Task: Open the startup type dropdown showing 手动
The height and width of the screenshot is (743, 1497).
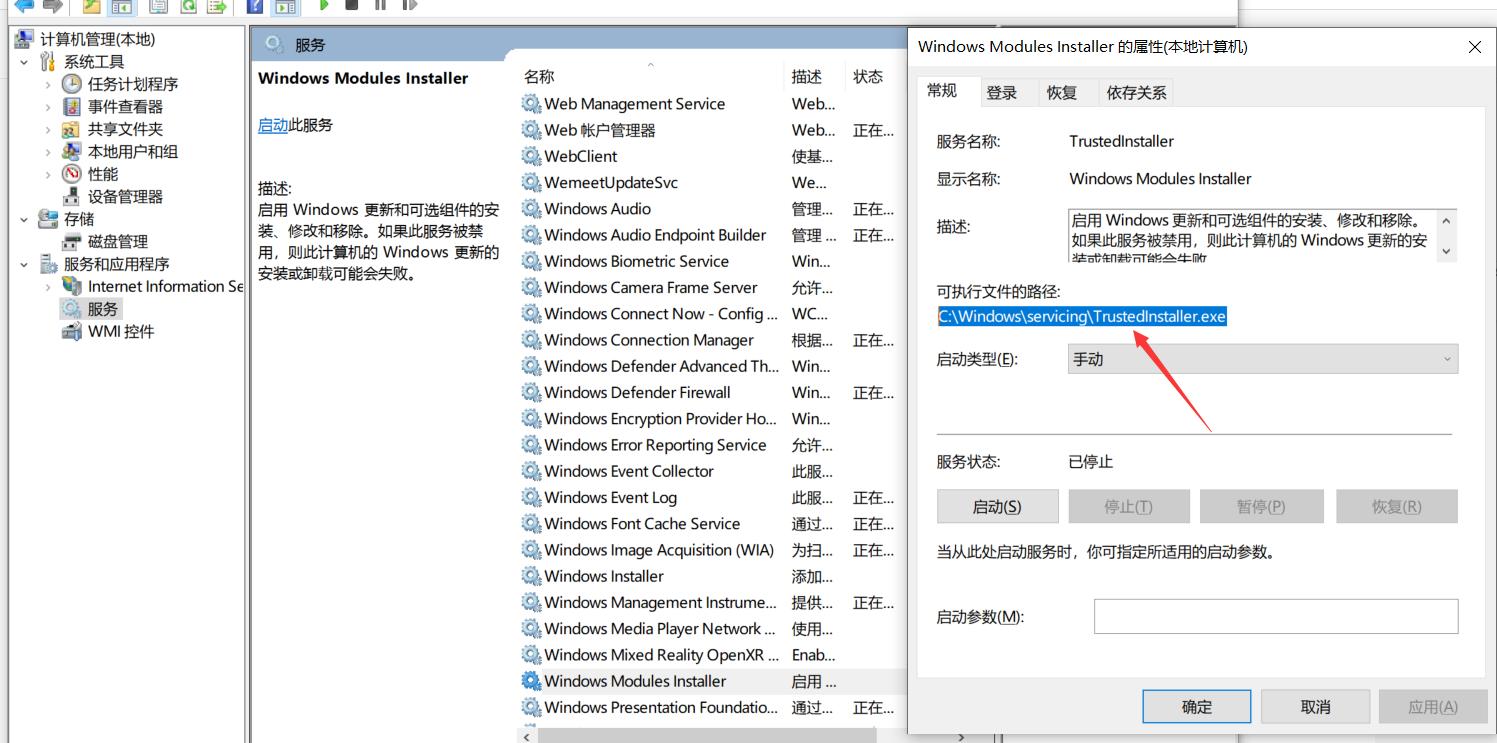Action: (x=1263, y=359)
